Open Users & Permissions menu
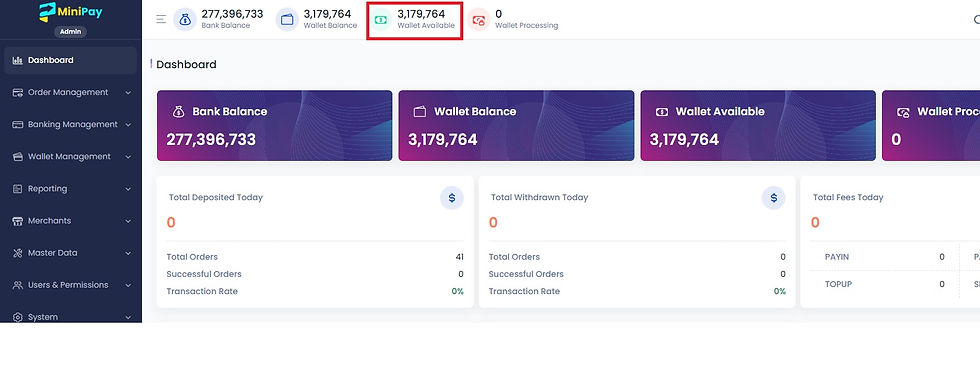980x385 pixels. [x=70, y=285]
